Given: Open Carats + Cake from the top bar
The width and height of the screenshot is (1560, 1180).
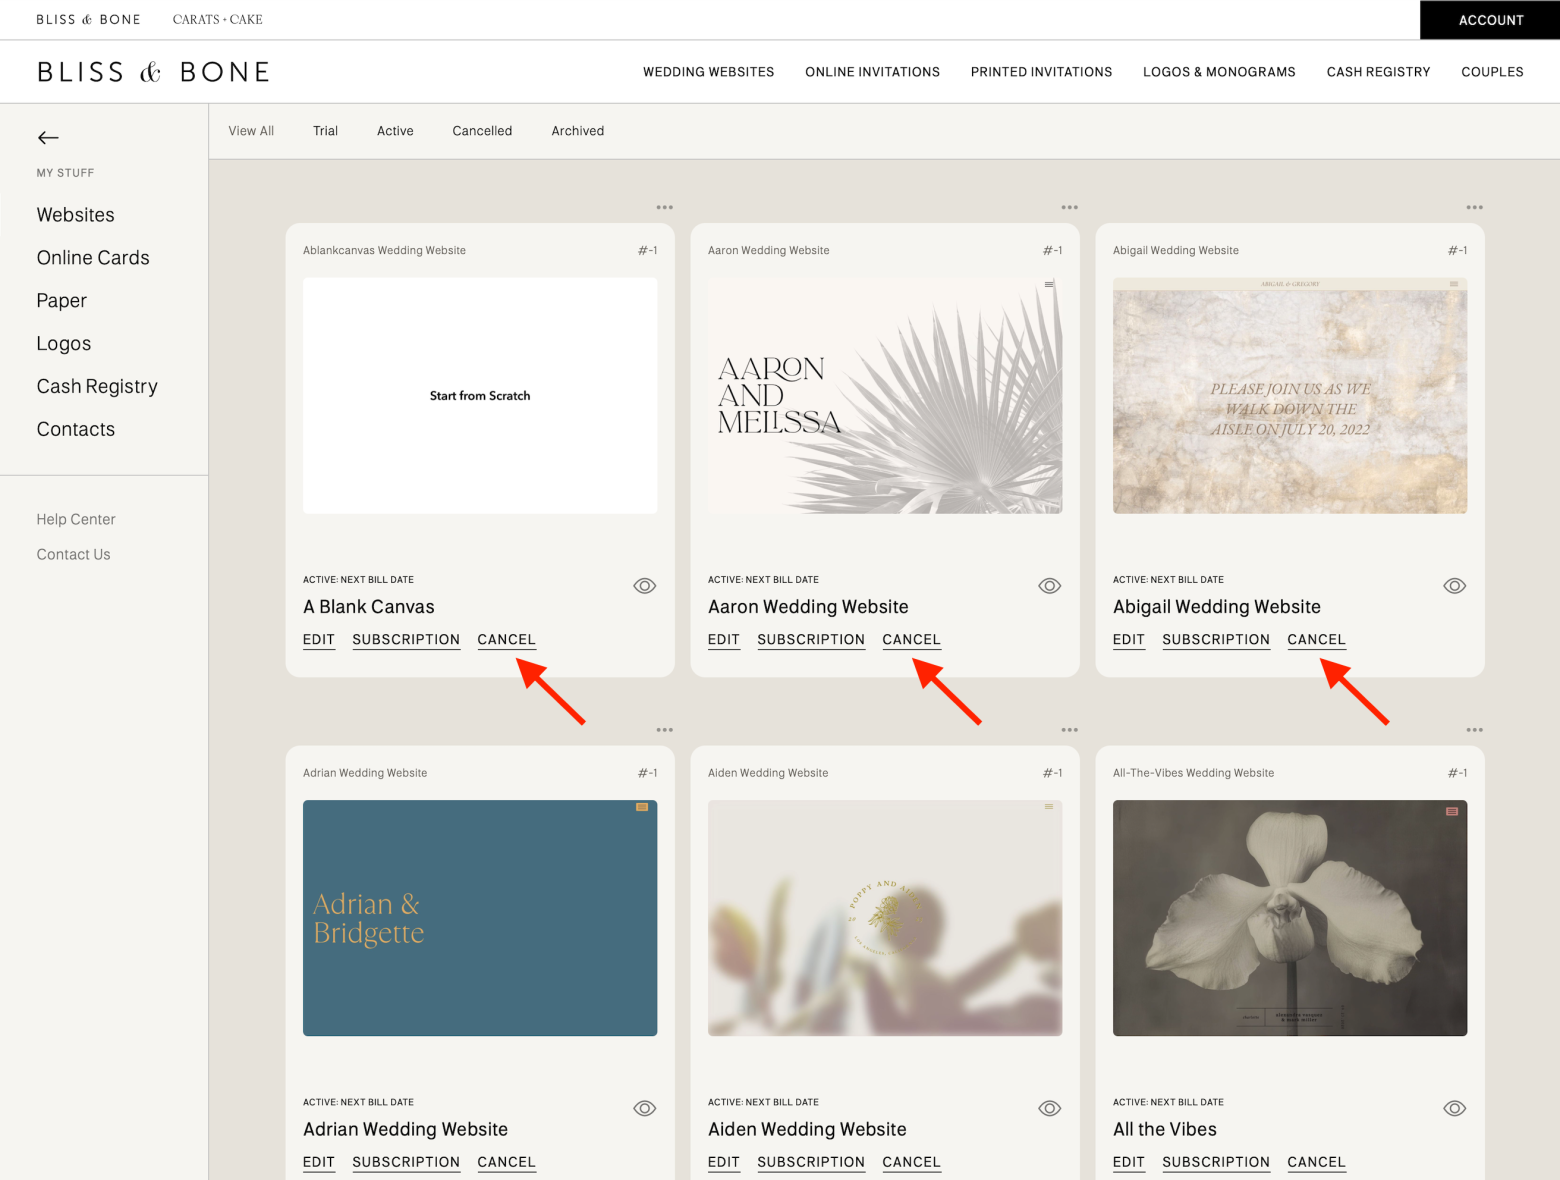Looking at the screenshot, I should (217, 19).
